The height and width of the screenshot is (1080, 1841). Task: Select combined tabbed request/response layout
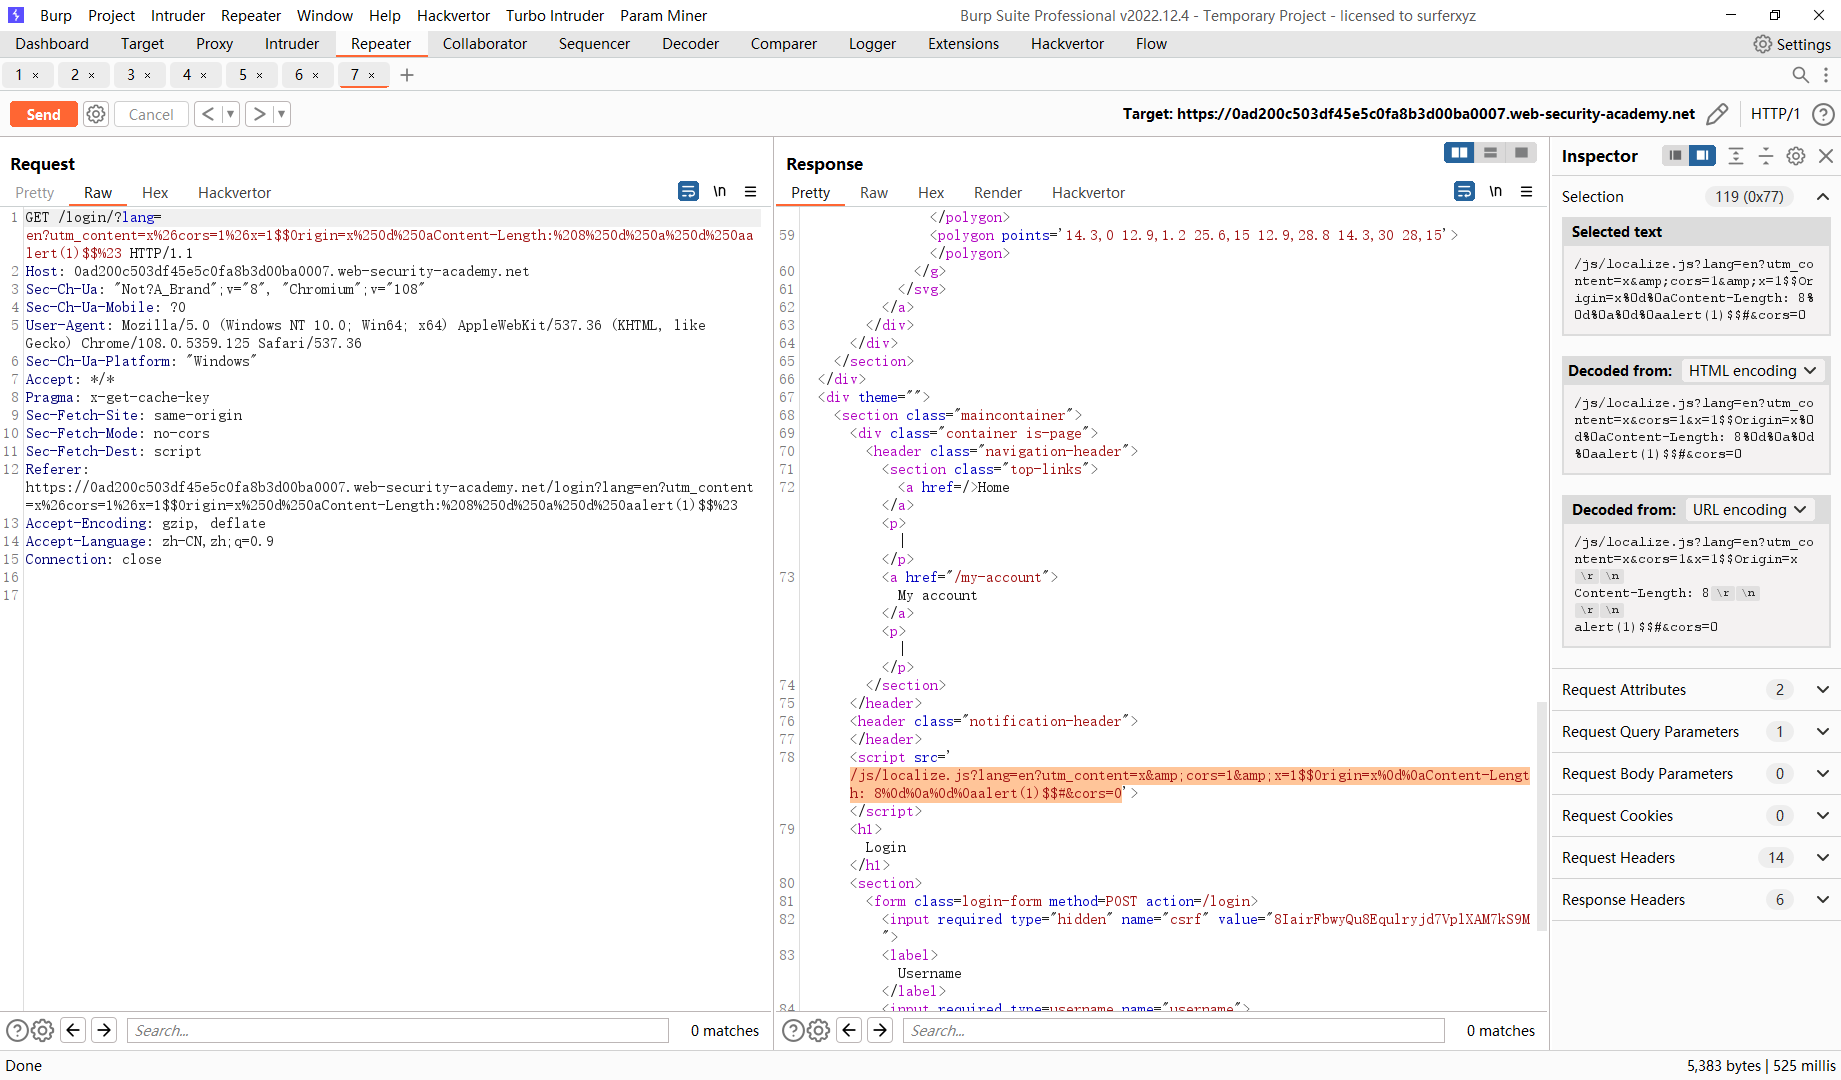[x=1521, y=152]
